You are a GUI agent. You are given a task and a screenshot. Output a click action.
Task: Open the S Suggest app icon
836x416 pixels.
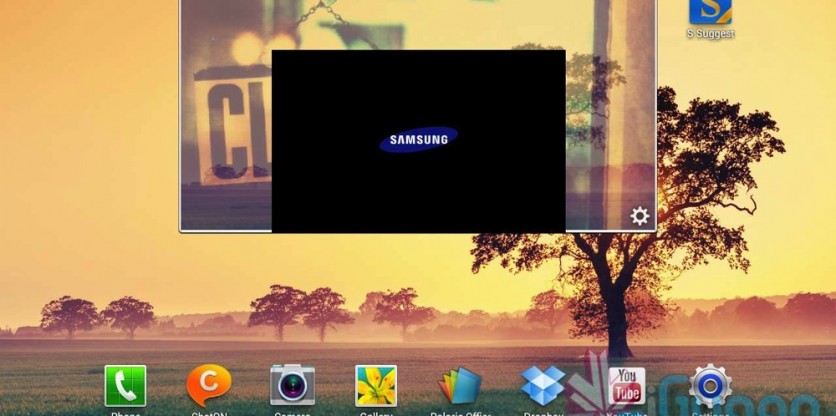click(x=710, y=10)
